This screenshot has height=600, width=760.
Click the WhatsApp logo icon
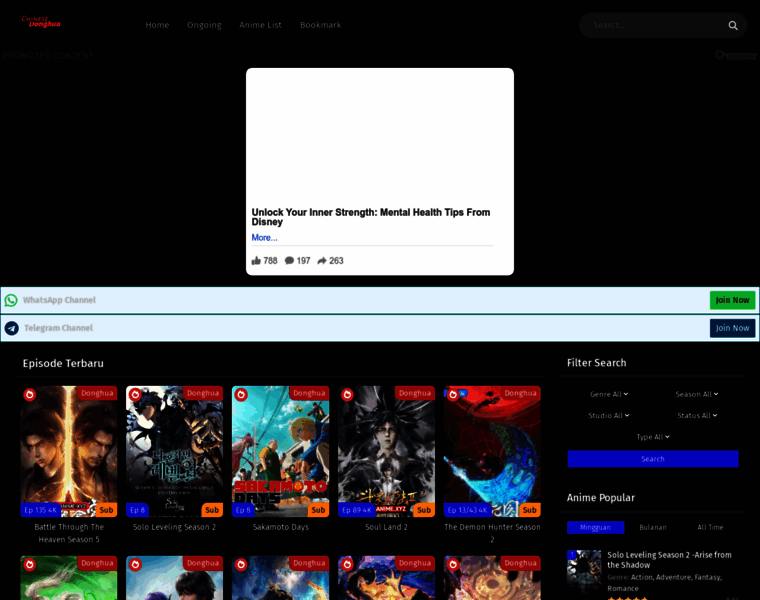(11, 300)
